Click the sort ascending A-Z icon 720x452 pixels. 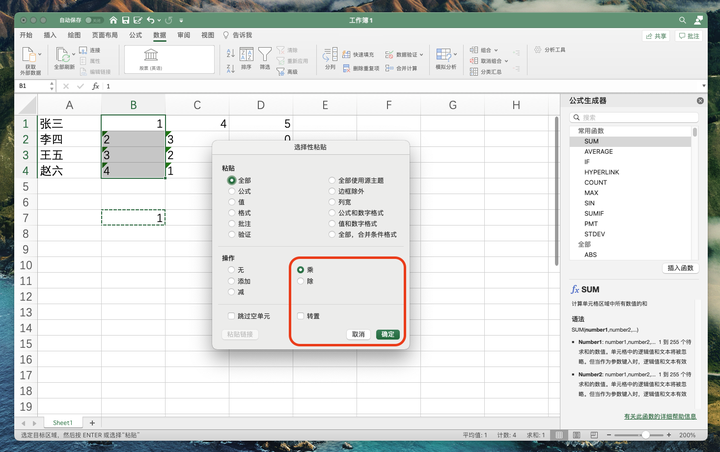click(231, 53)
